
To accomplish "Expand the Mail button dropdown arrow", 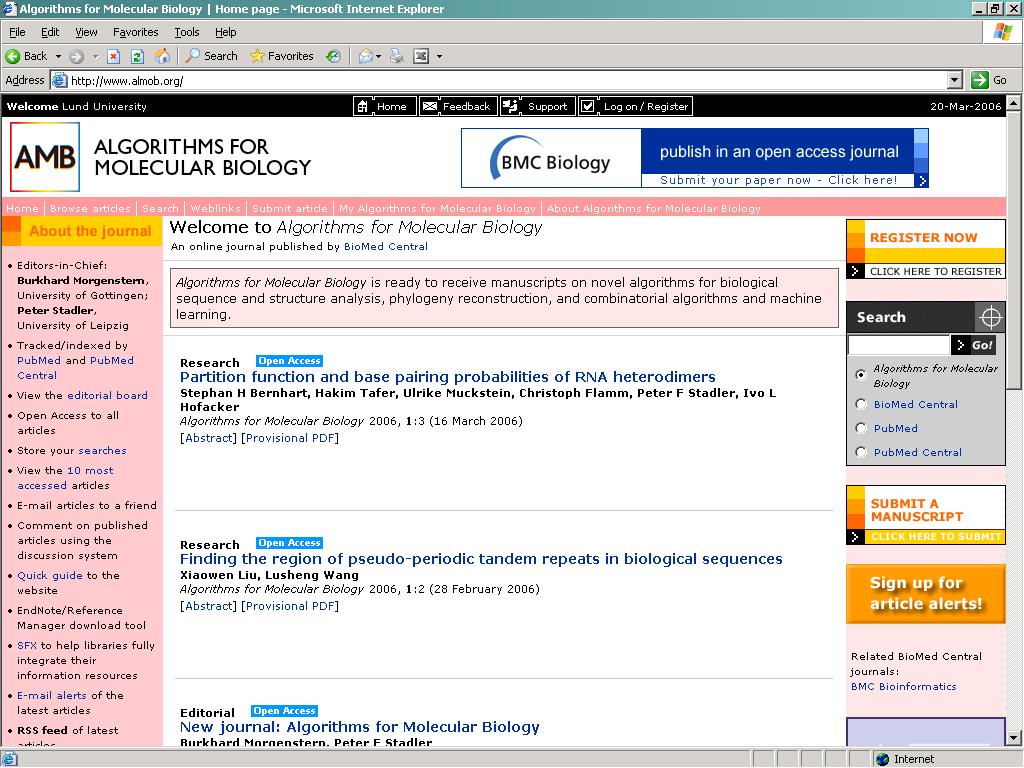I will [x=378, y=56].
